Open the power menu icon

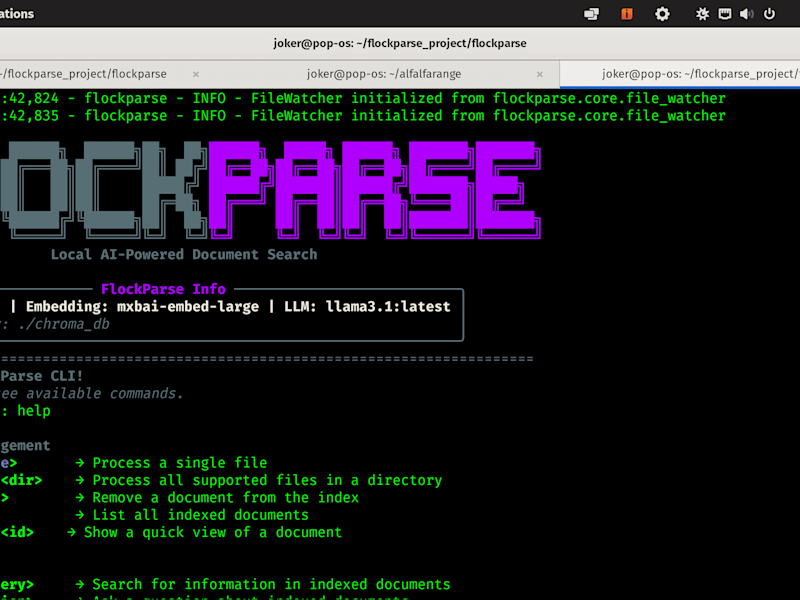click(x=769, y=14)
